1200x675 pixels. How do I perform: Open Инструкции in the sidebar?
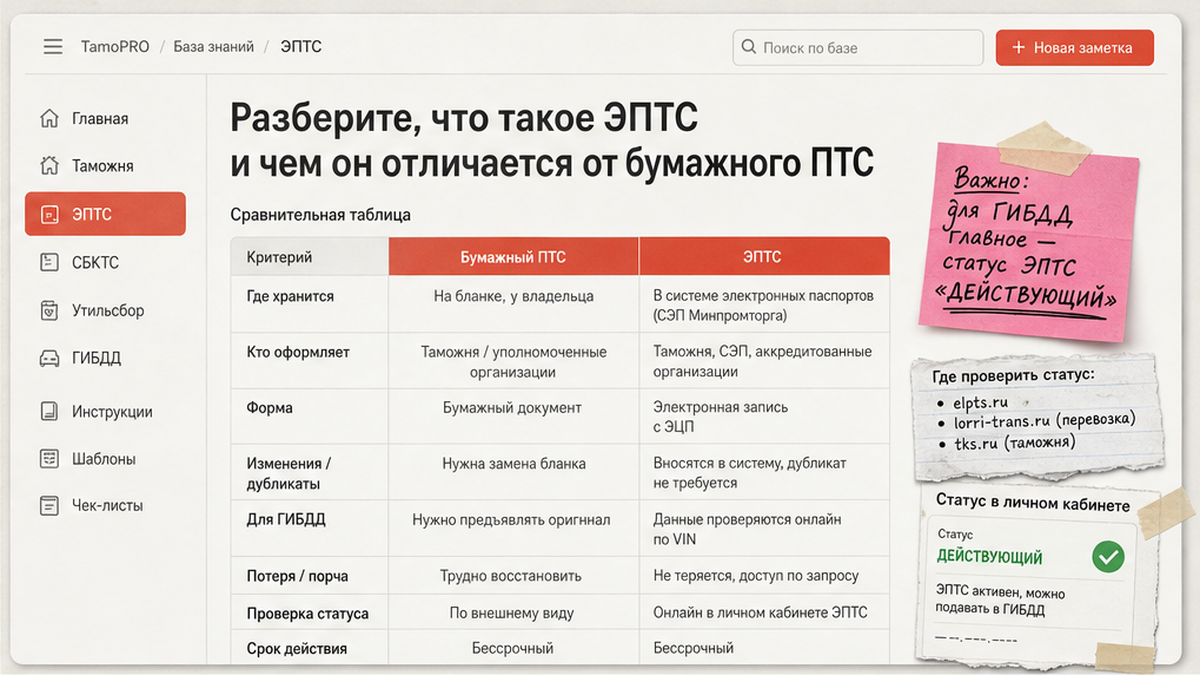pos(105,411)
